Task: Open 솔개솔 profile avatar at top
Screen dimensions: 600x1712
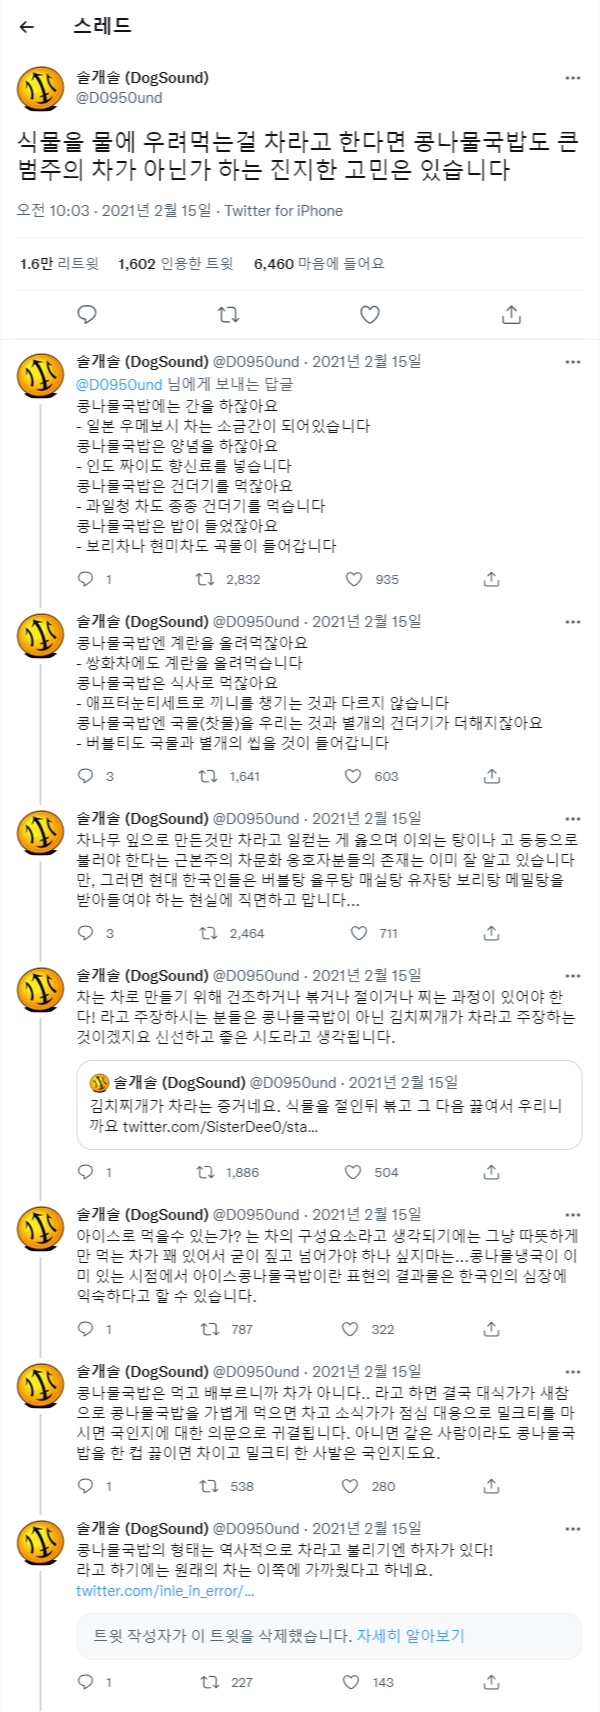Action: click(41, 88)
